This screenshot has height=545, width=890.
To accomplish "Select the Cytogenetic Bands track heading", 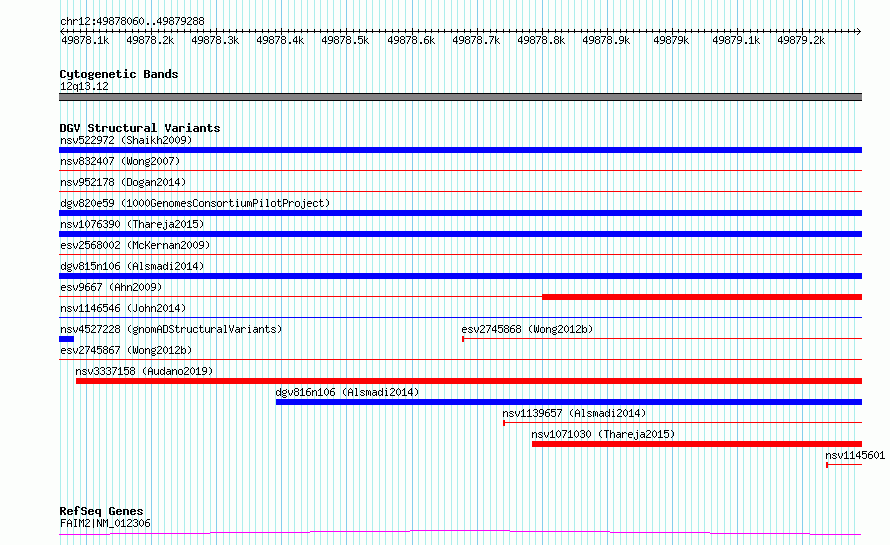I will [x=119, y=74].
